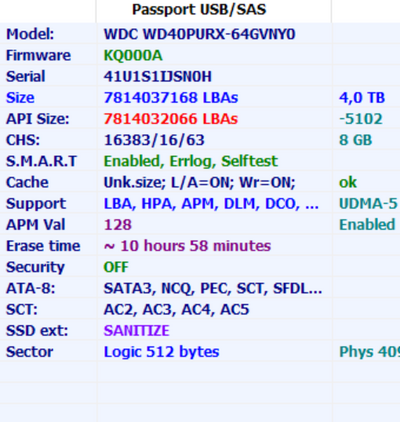
Task: Select LBA, HPA, APM, DLM, DCO value
Action: (211, 203)
